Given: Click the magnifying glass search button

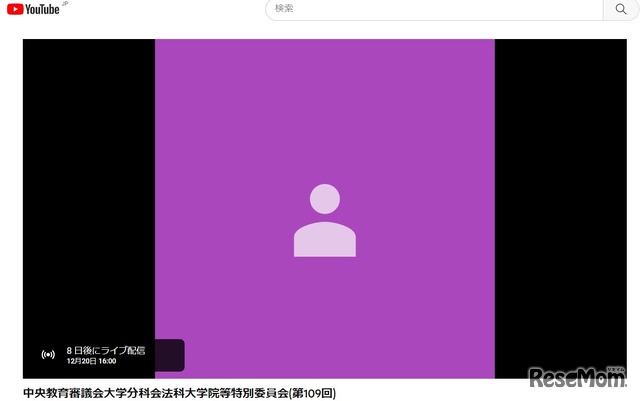Looking at the screenshot, I should click(621, 9).
